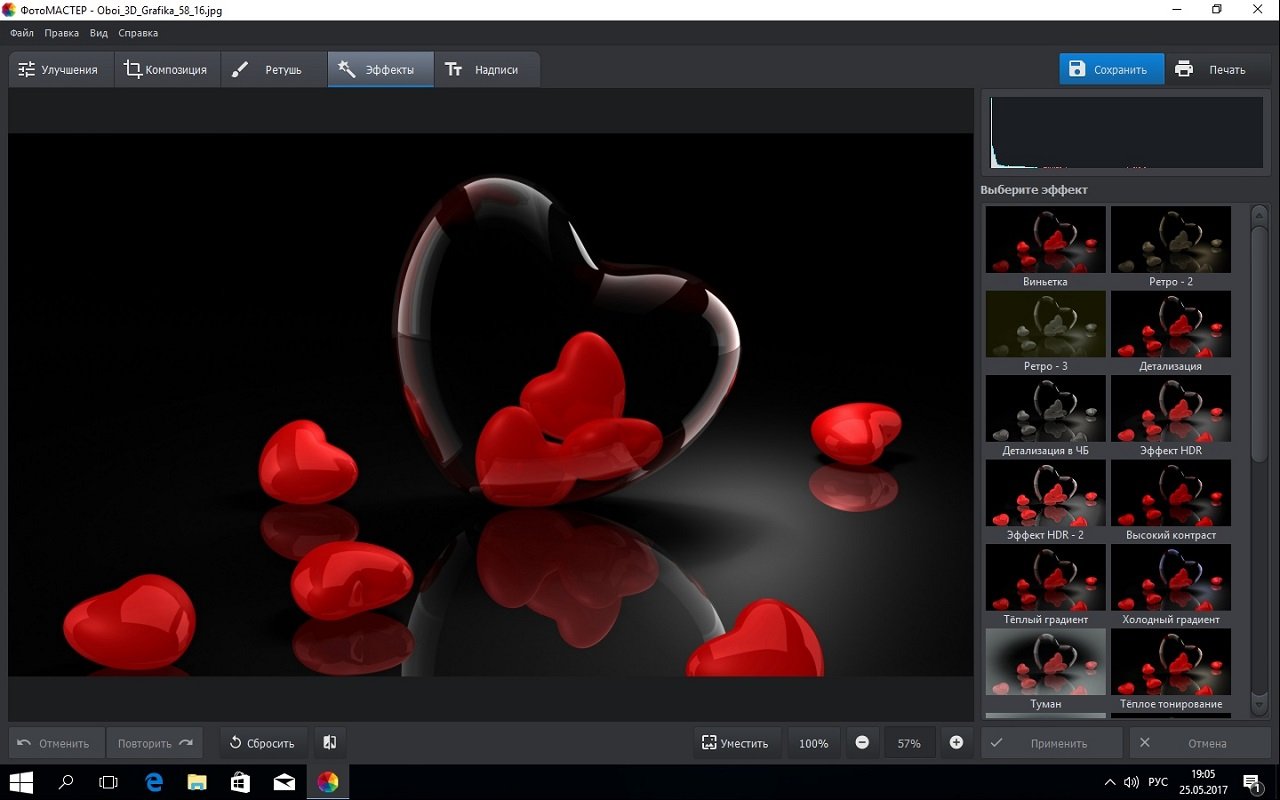
Task: Set zoom to 100%
Action: pos(813,743)
